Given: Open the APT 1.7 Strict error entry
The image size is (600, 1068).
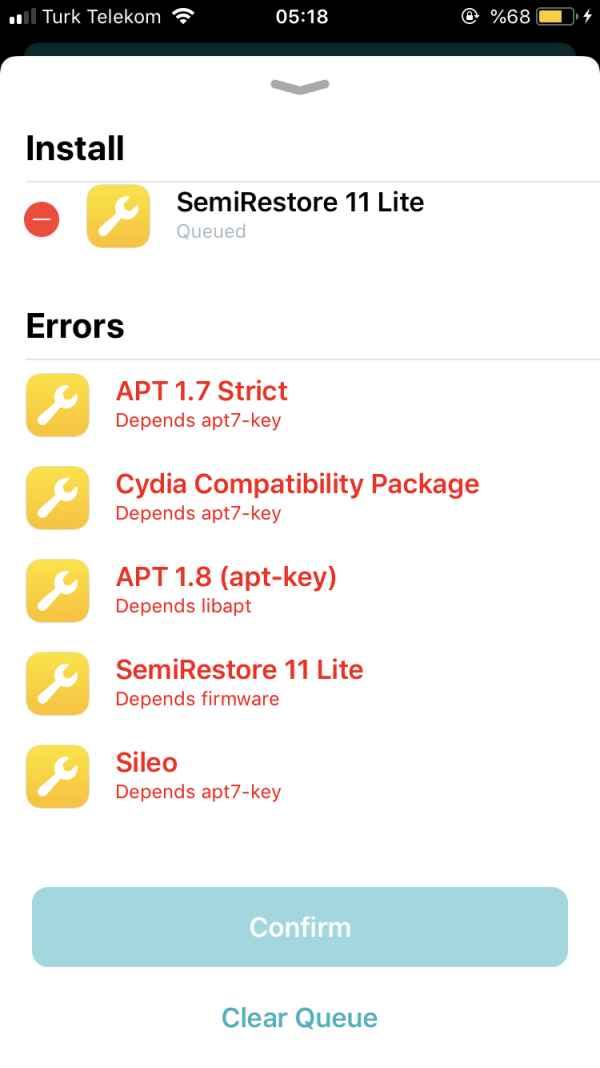Looking at the screenshot, I should (x=202, y=391).
